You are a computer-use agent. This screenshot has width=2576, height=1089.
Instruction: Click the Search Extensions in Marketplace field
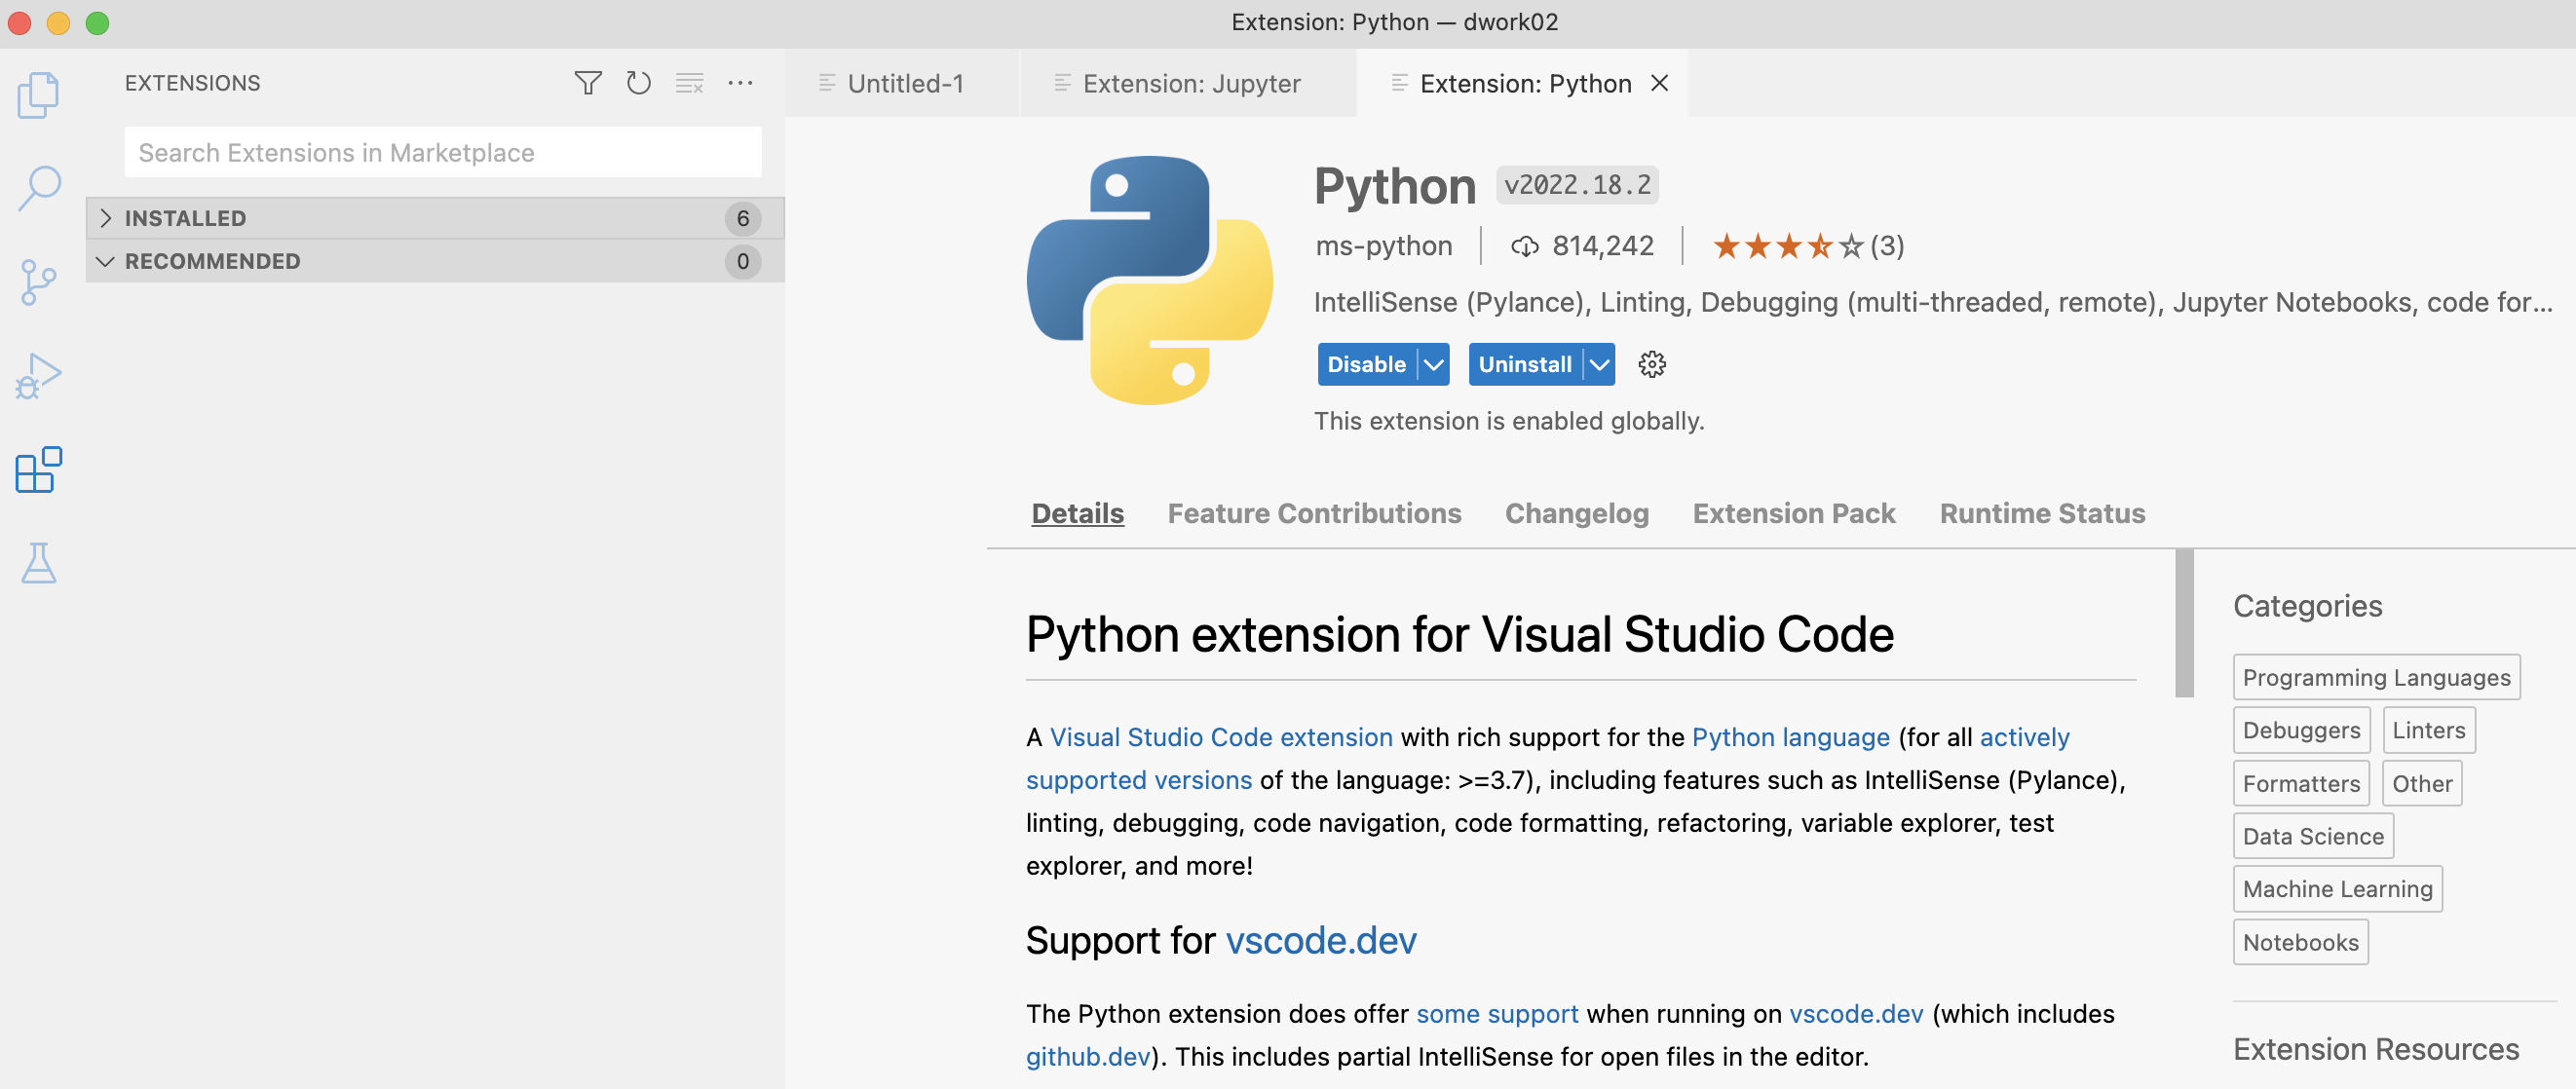click(x=442, y=152)
